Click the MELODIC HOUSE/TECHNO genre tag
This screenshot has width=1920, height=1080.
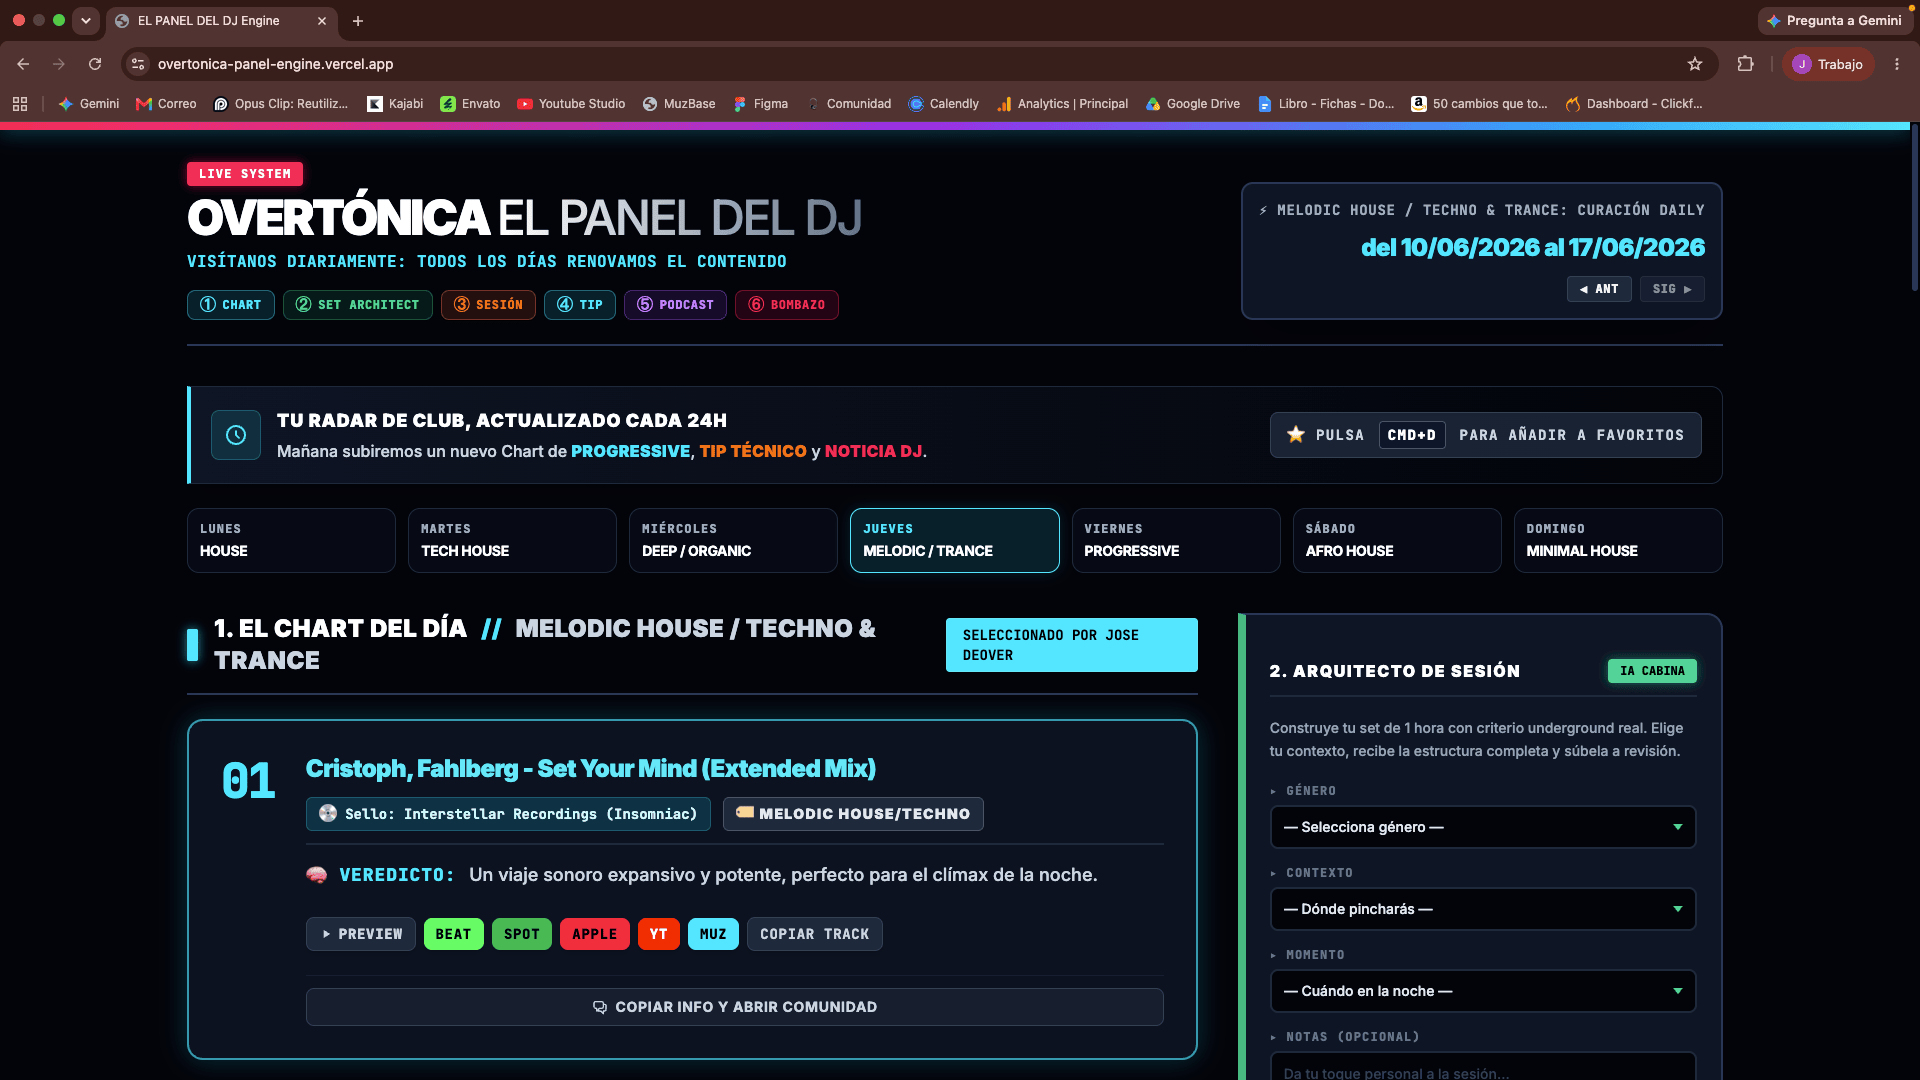pyautogui.click(x=853, y=814)
